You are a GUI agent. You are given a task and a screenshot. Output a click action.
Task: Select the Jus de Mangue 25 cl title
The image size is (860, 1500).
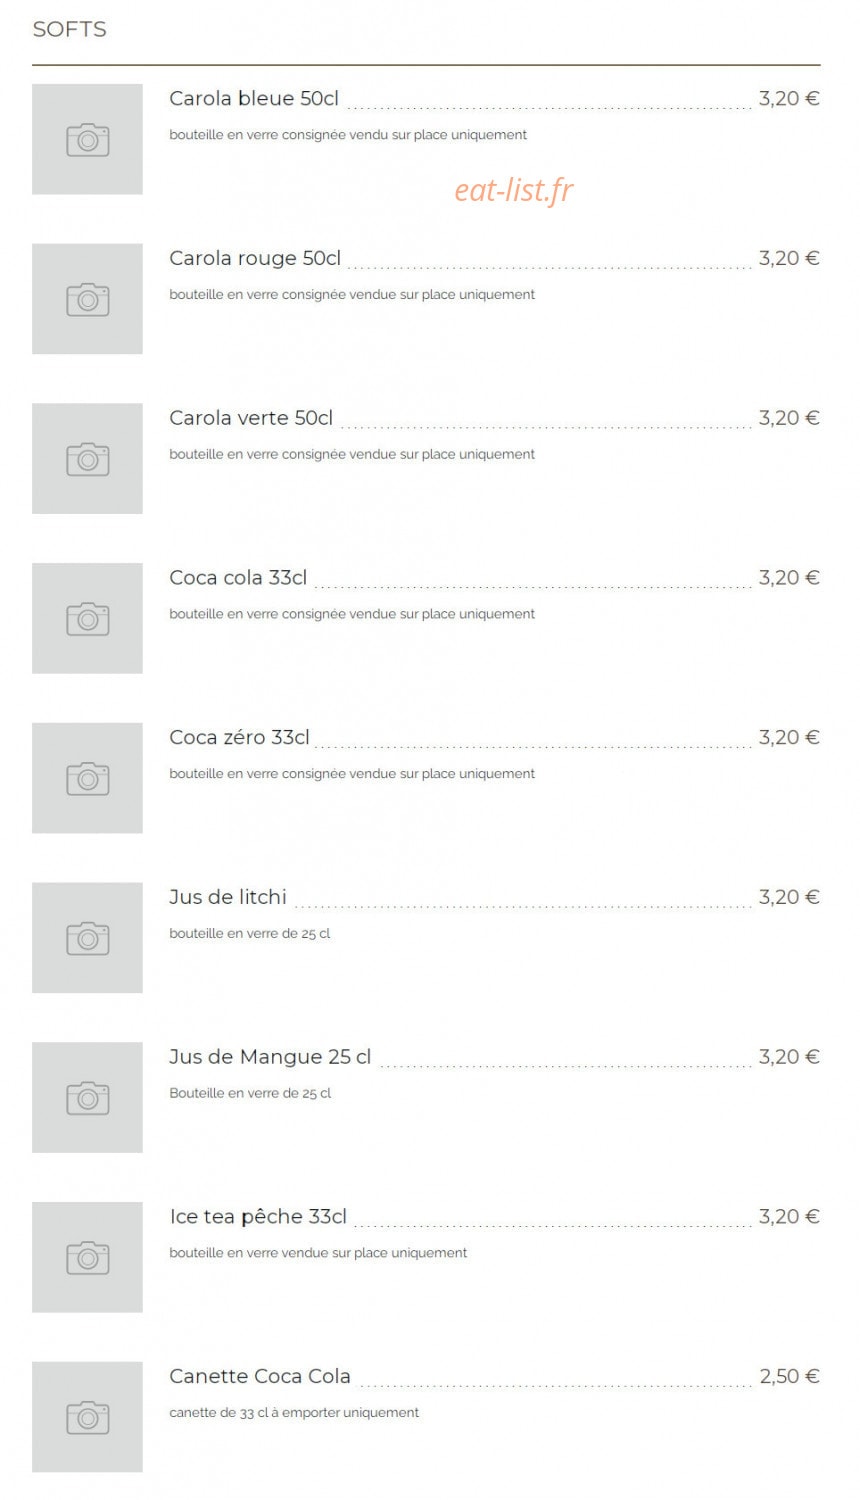coord(270,1057)
